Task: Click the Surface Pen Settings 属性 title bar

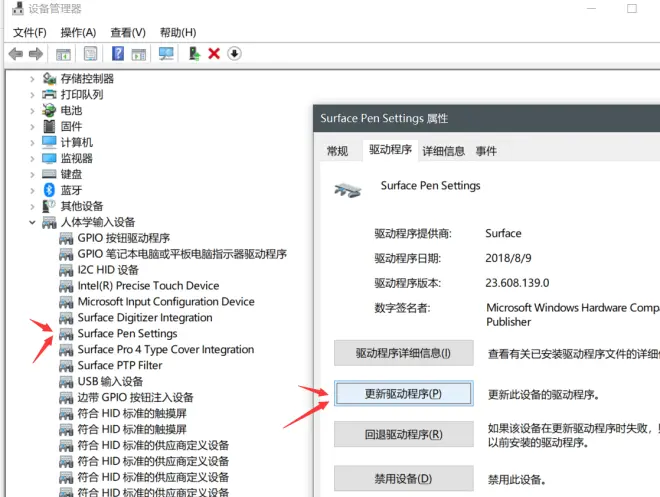Action: tap(486, 119)
